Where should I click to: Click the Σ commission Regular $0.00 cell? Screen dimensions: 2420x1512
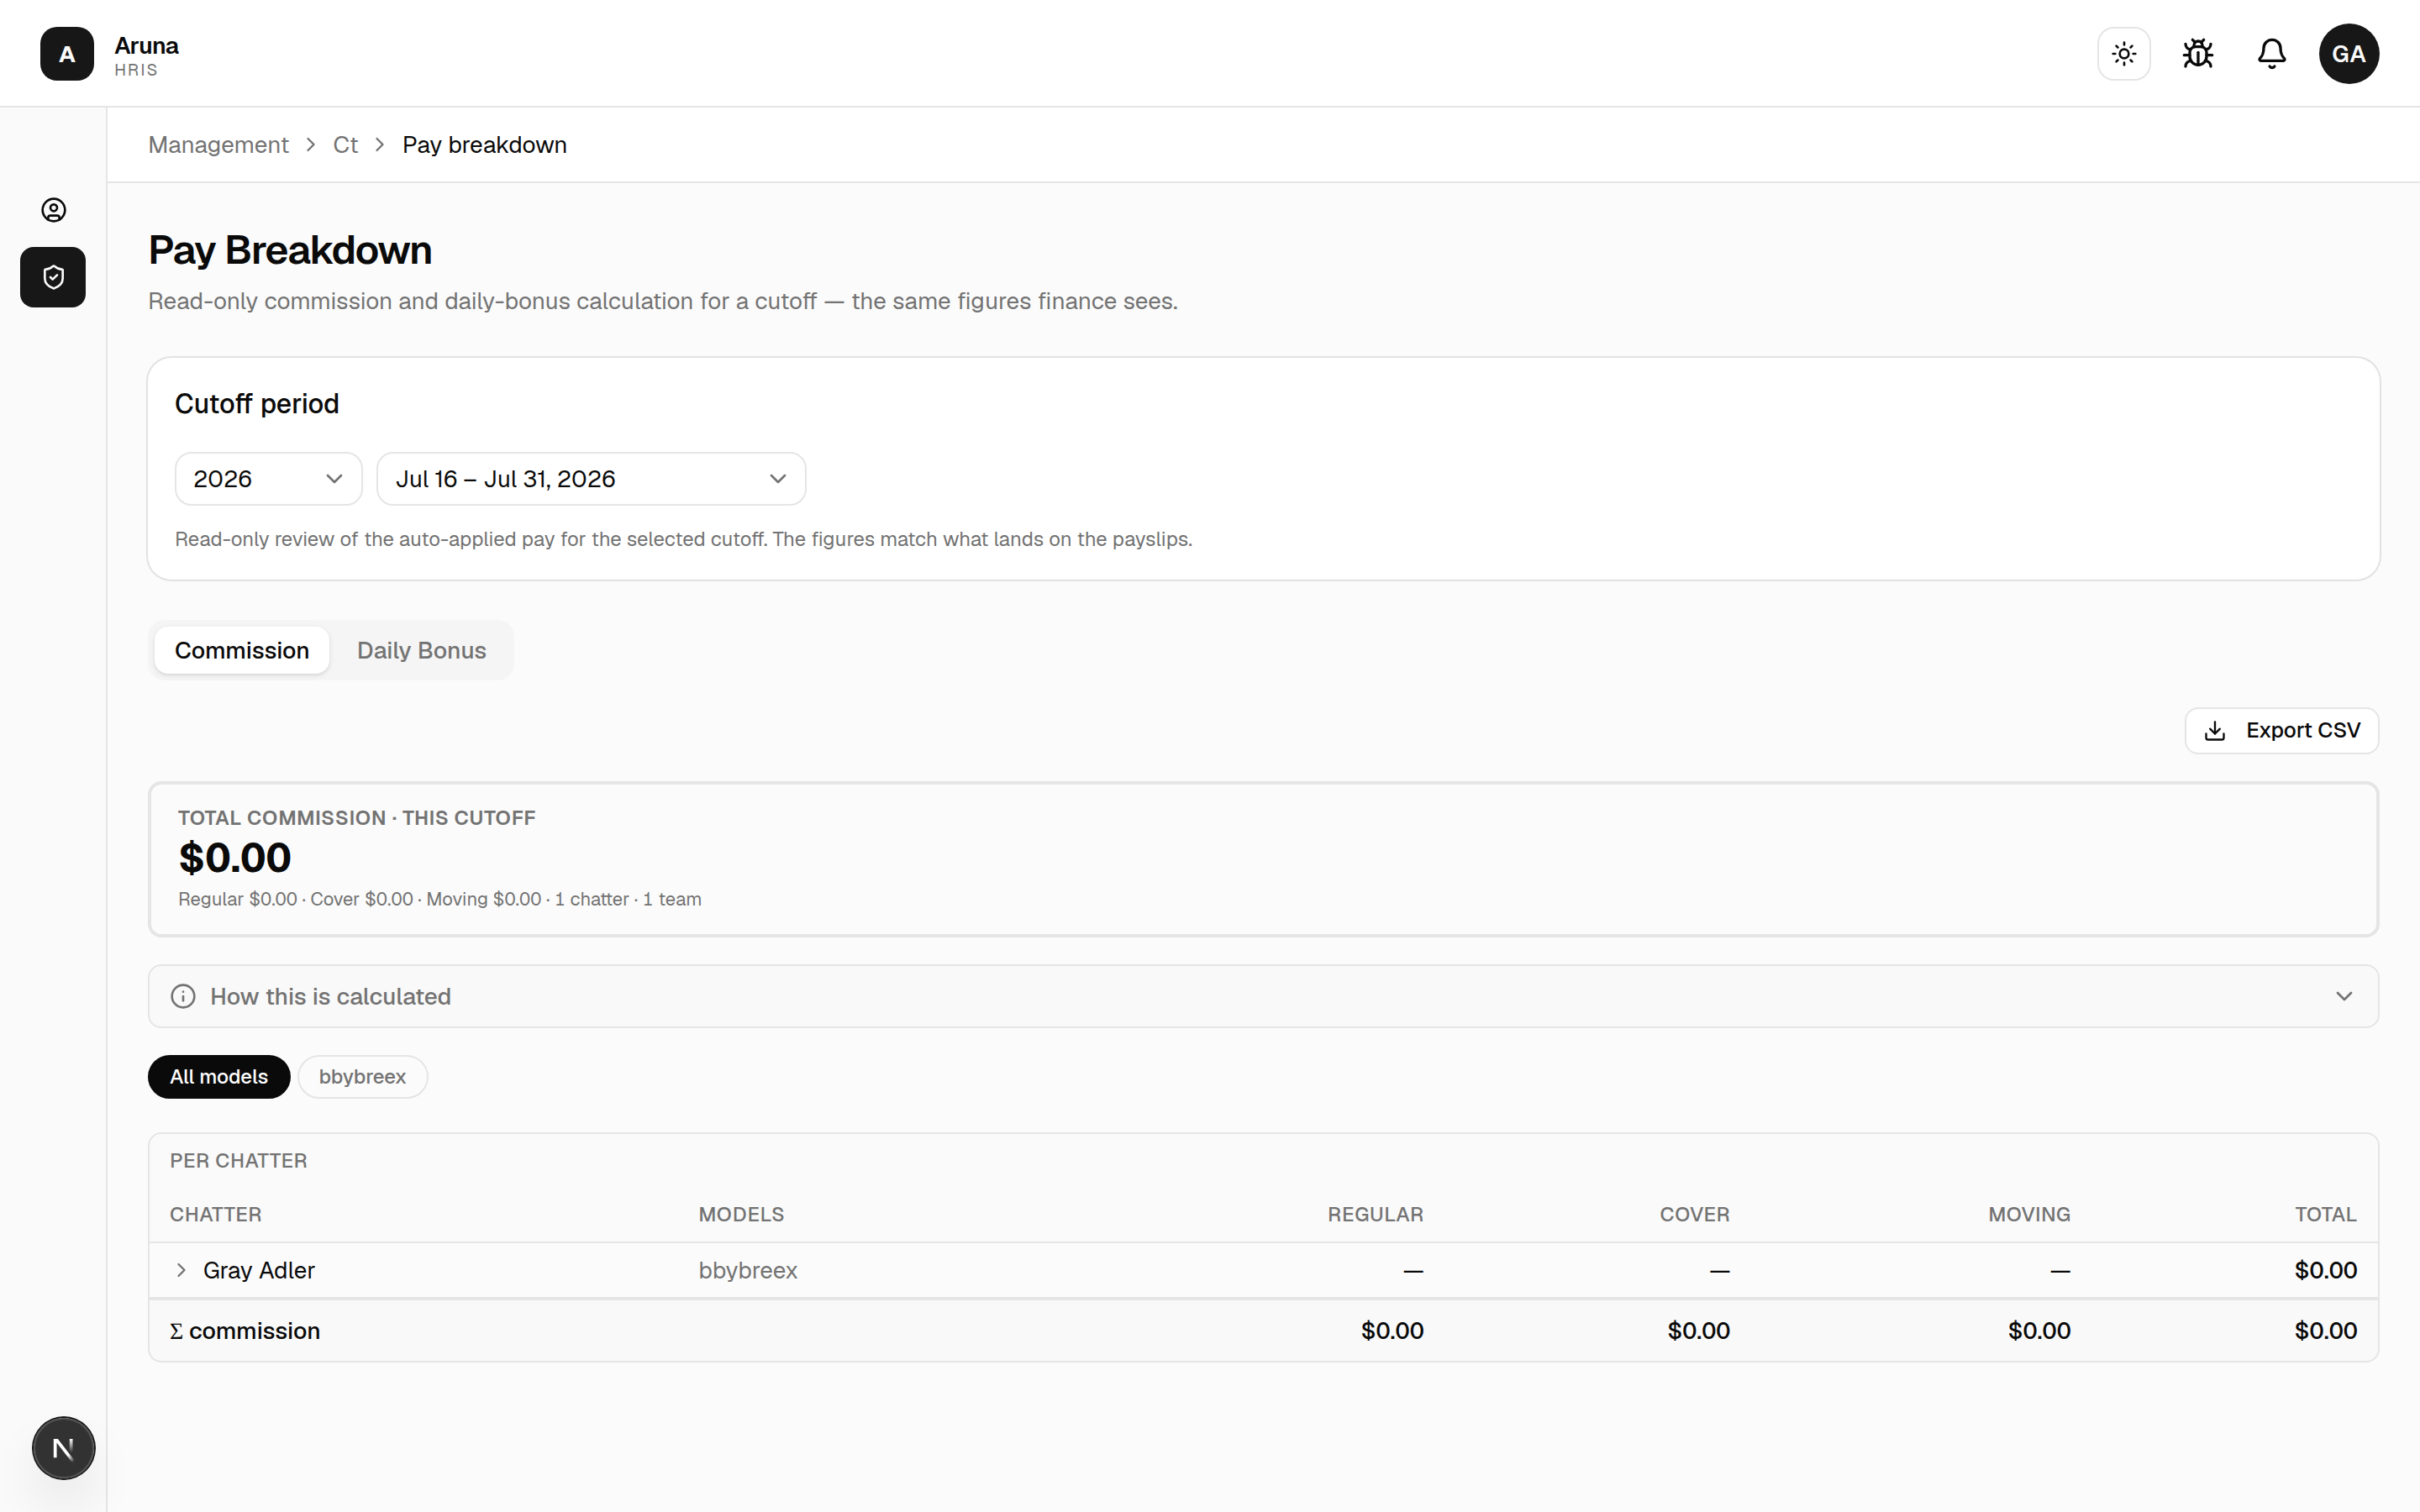tap(1392, 1331)
